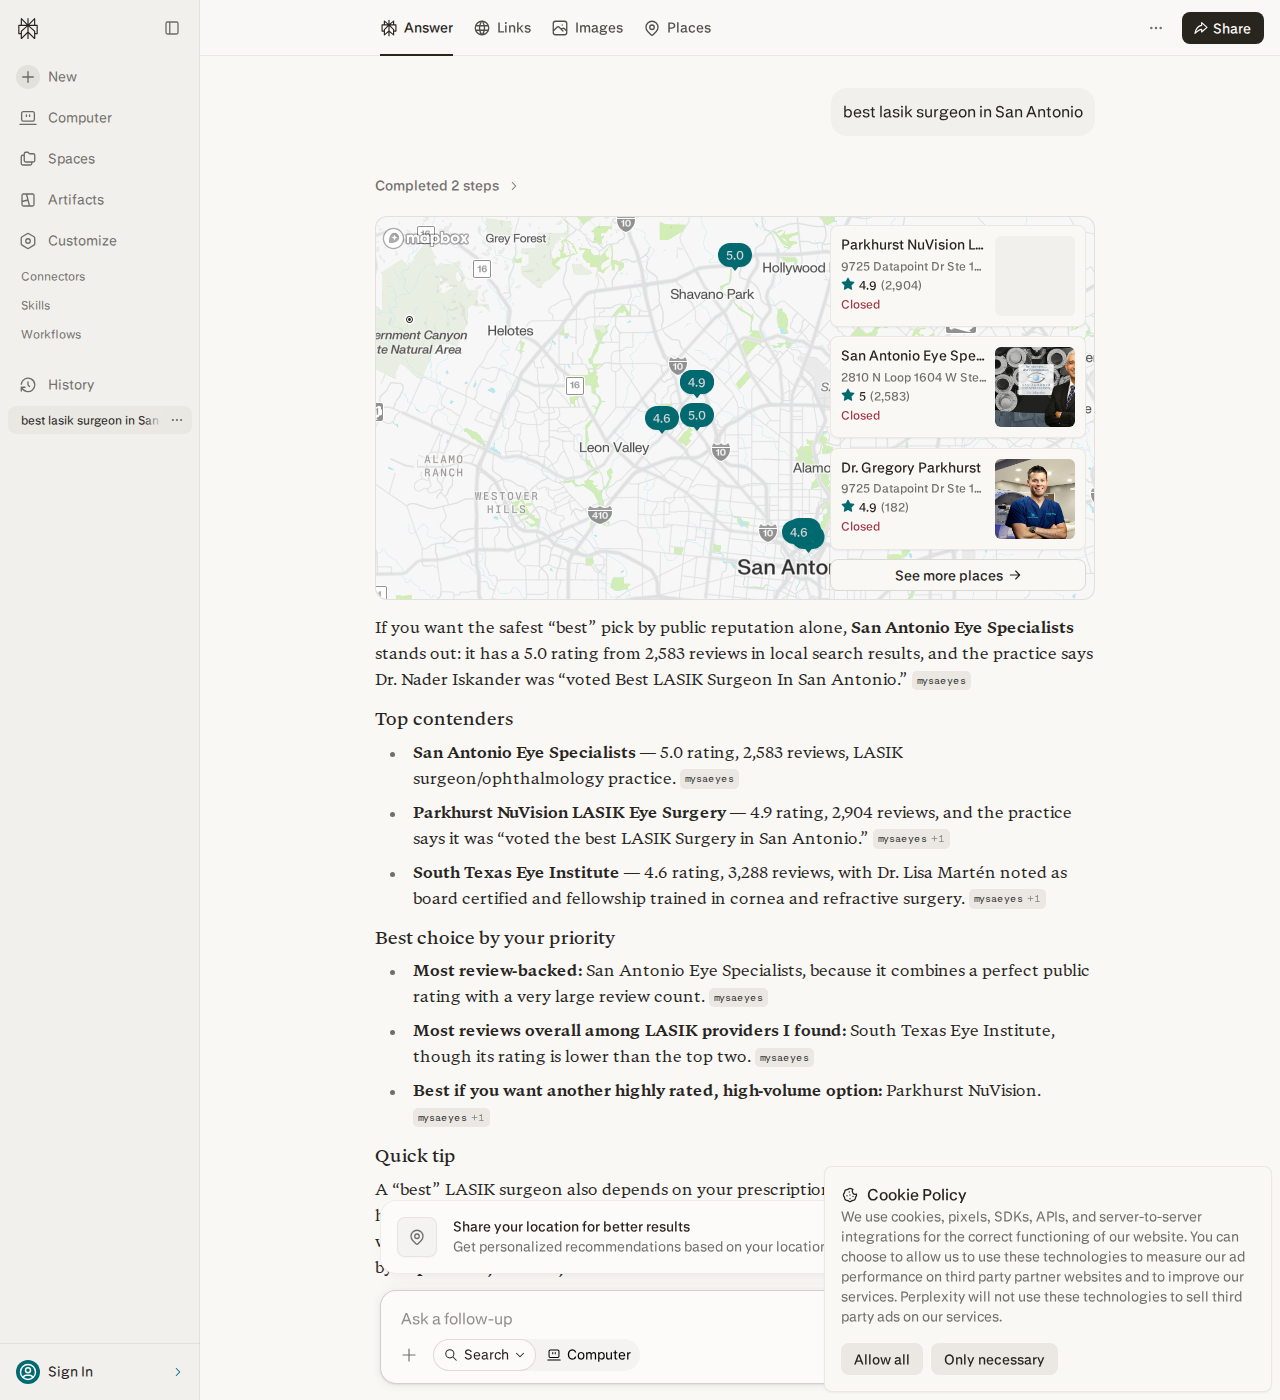Toggle the Computer mode in follow-up box

coord(589,1355)
